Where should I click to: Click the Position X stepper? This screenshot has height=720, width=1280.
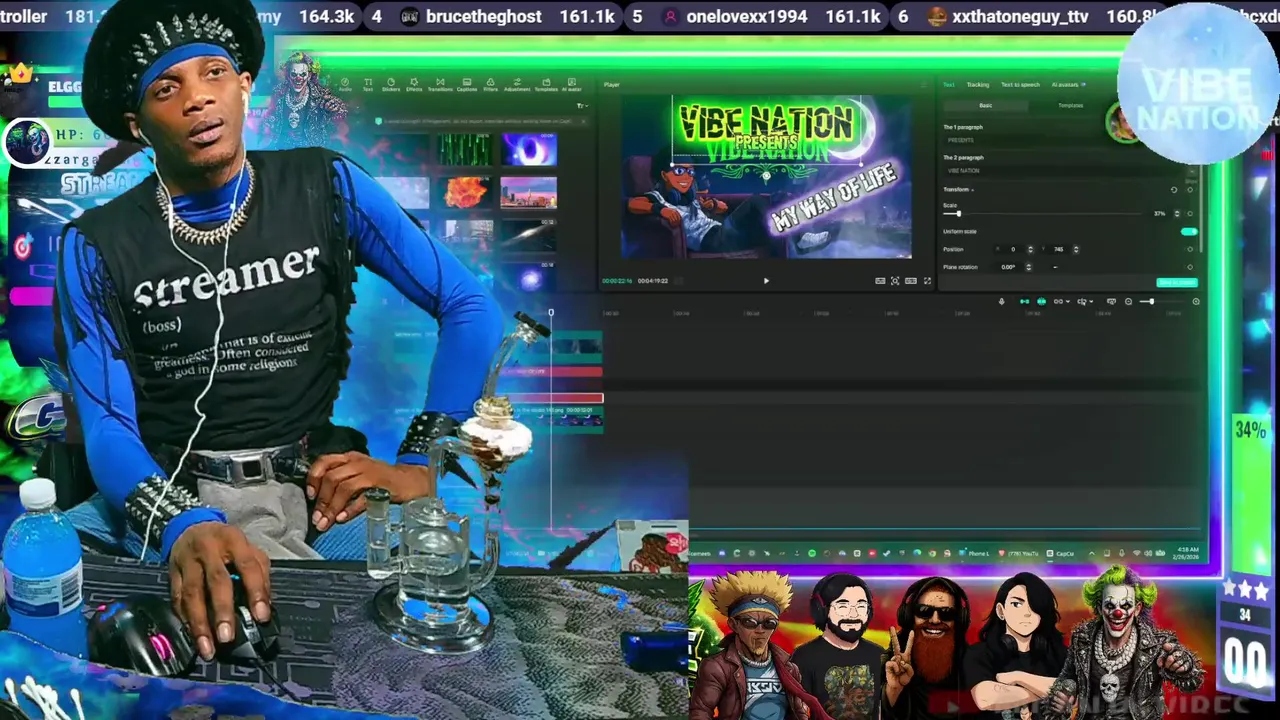click(1030, 249)
